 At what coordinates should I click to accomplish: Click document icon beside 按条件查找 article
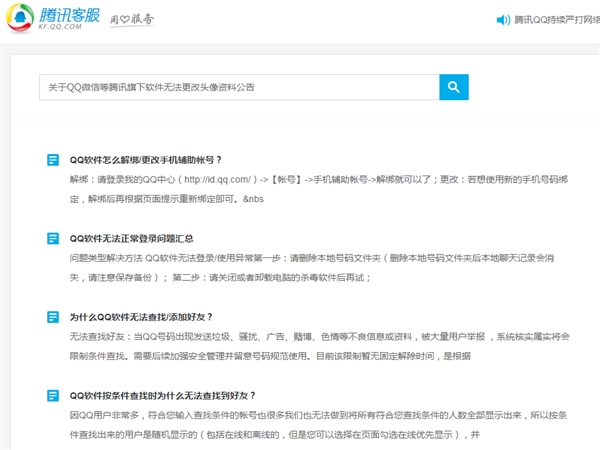[x=53, y=396]
